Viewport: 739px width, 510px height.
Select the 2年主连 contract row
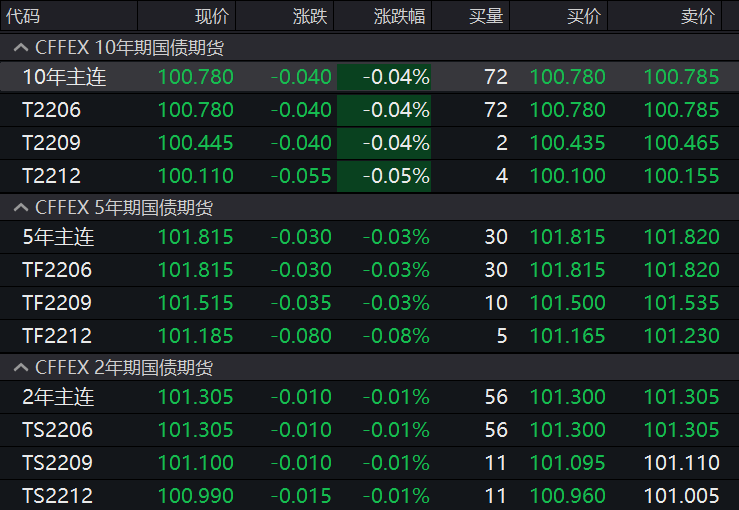point(58,397)
